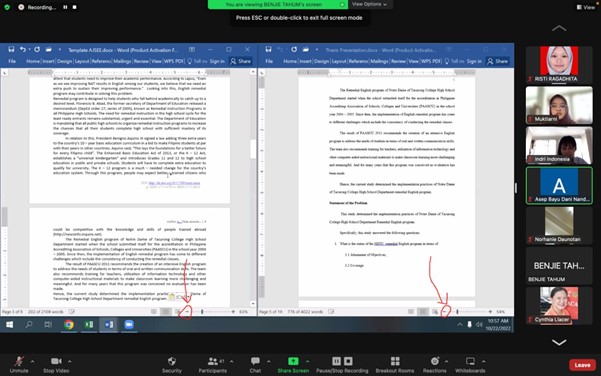Zoom in in the Thesis Presentation status bar
Viewport: 601px width, 376px height.
[490, 312]
